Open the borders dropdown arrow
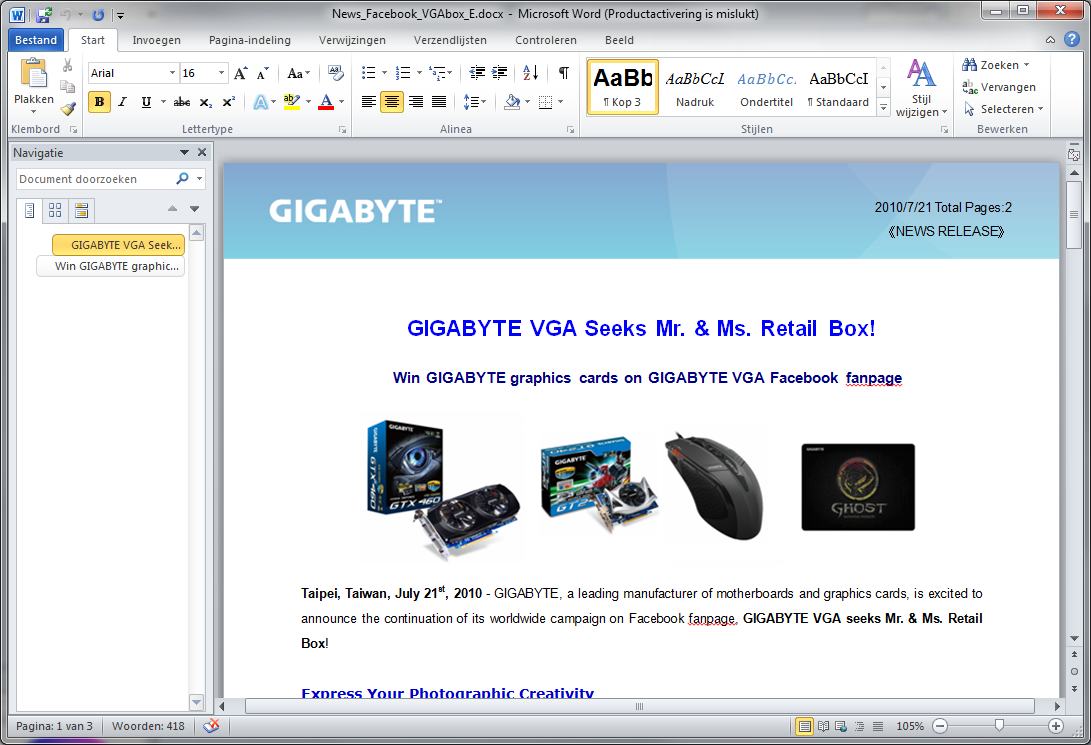The image size is (1091, 745). tap(561, 102)
